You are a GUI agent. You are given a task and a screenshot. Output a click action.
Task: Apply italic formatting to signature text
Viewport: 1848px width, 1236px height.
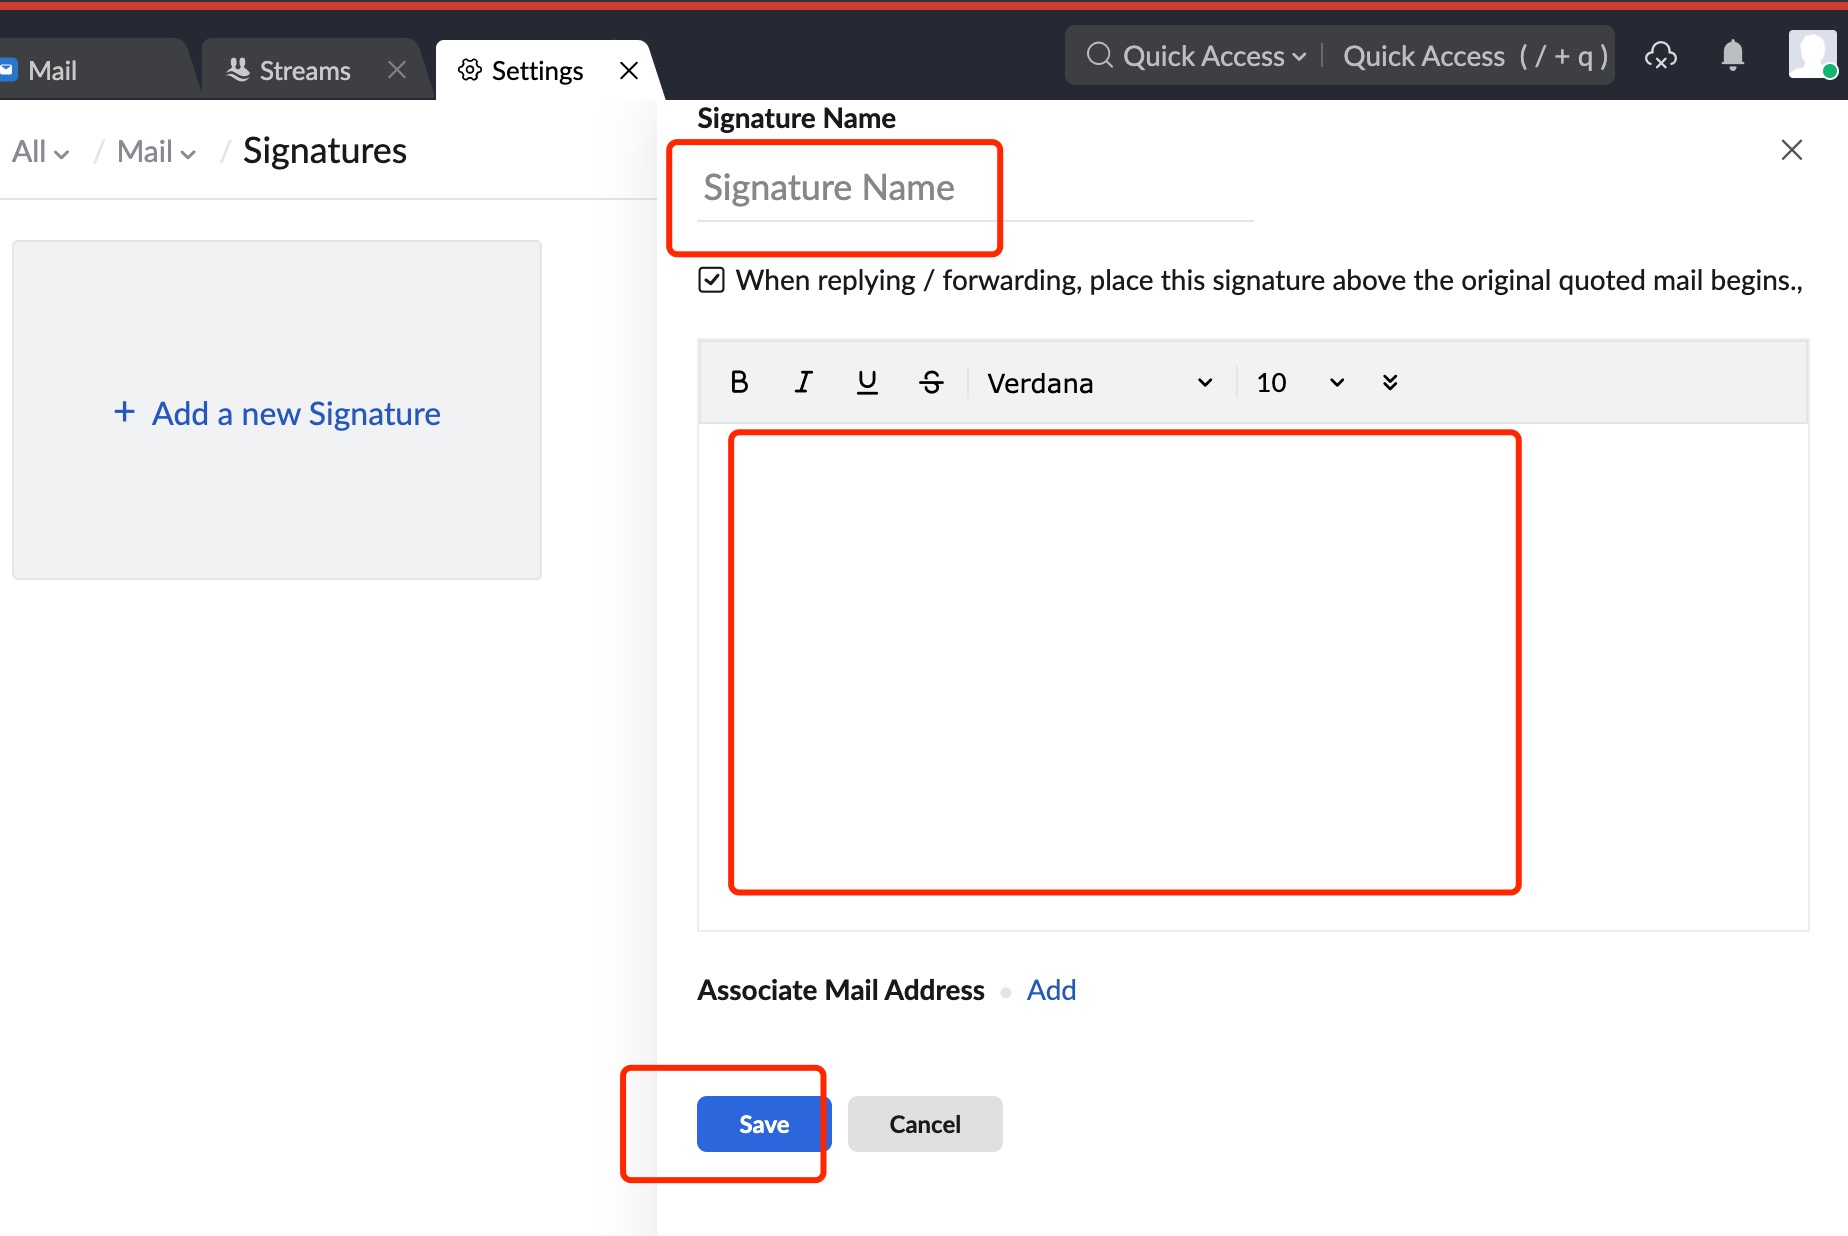click(803, 381)
